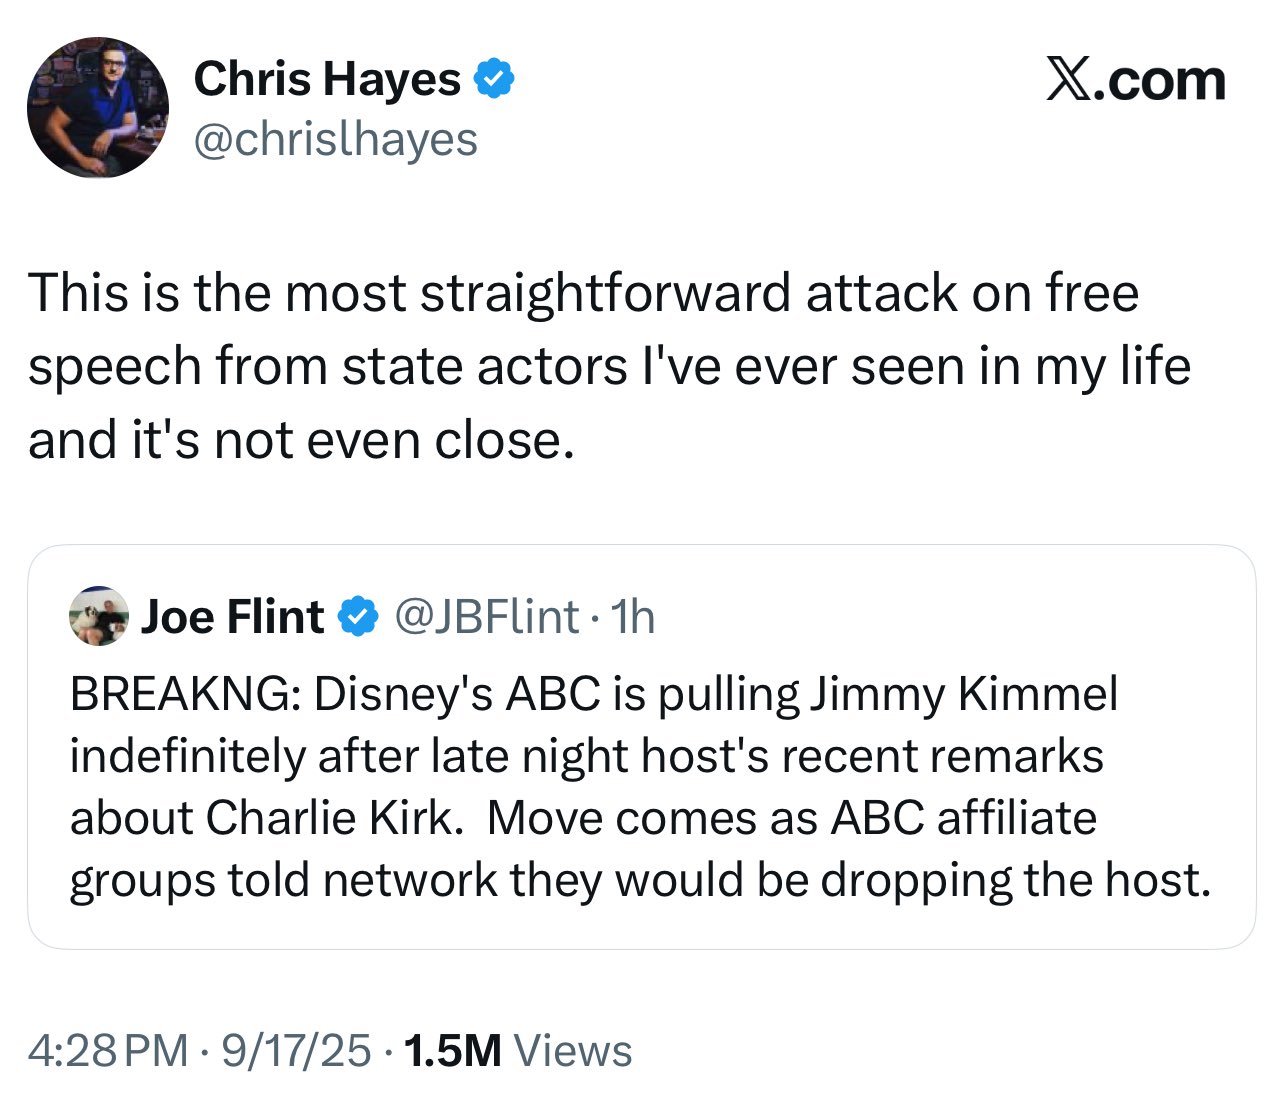The image size is (1284, 1102).
Task: Click the 9/17/25 post date
Action: pos(296,1051)
